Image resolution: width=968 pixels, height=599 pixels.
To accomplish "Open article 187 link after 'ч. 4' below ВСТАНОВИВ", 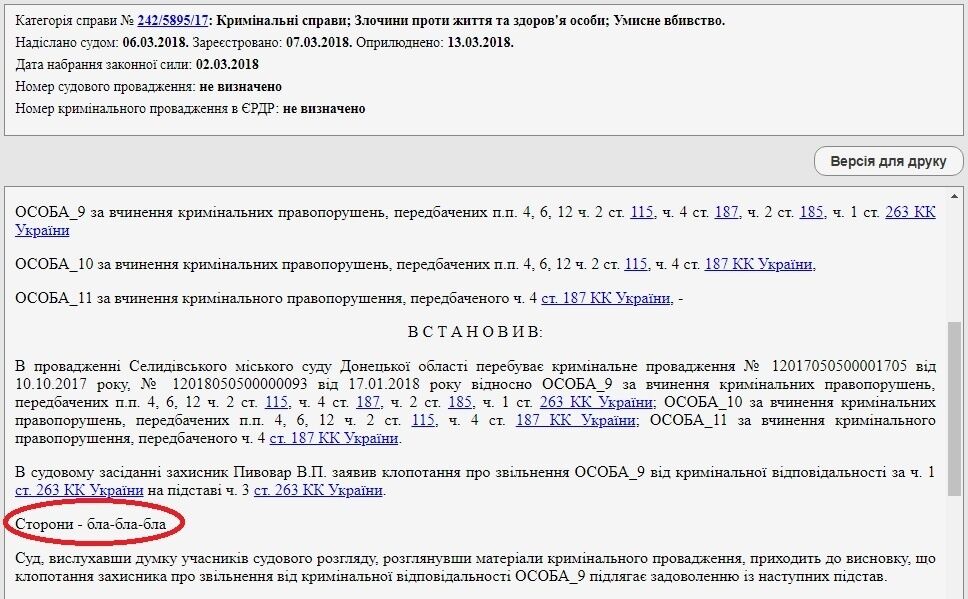I will [x=368, y=402].
